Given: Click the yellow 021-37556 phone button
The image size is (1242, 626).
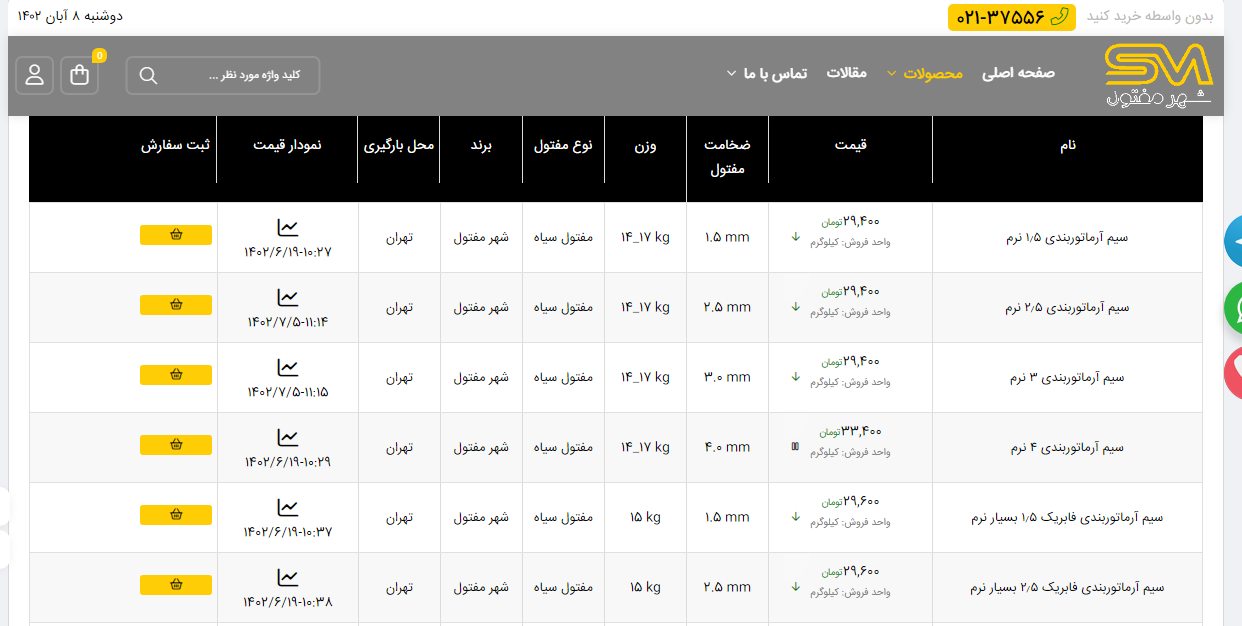Looking at the screenshot, I should click(x=1011, y=17).
